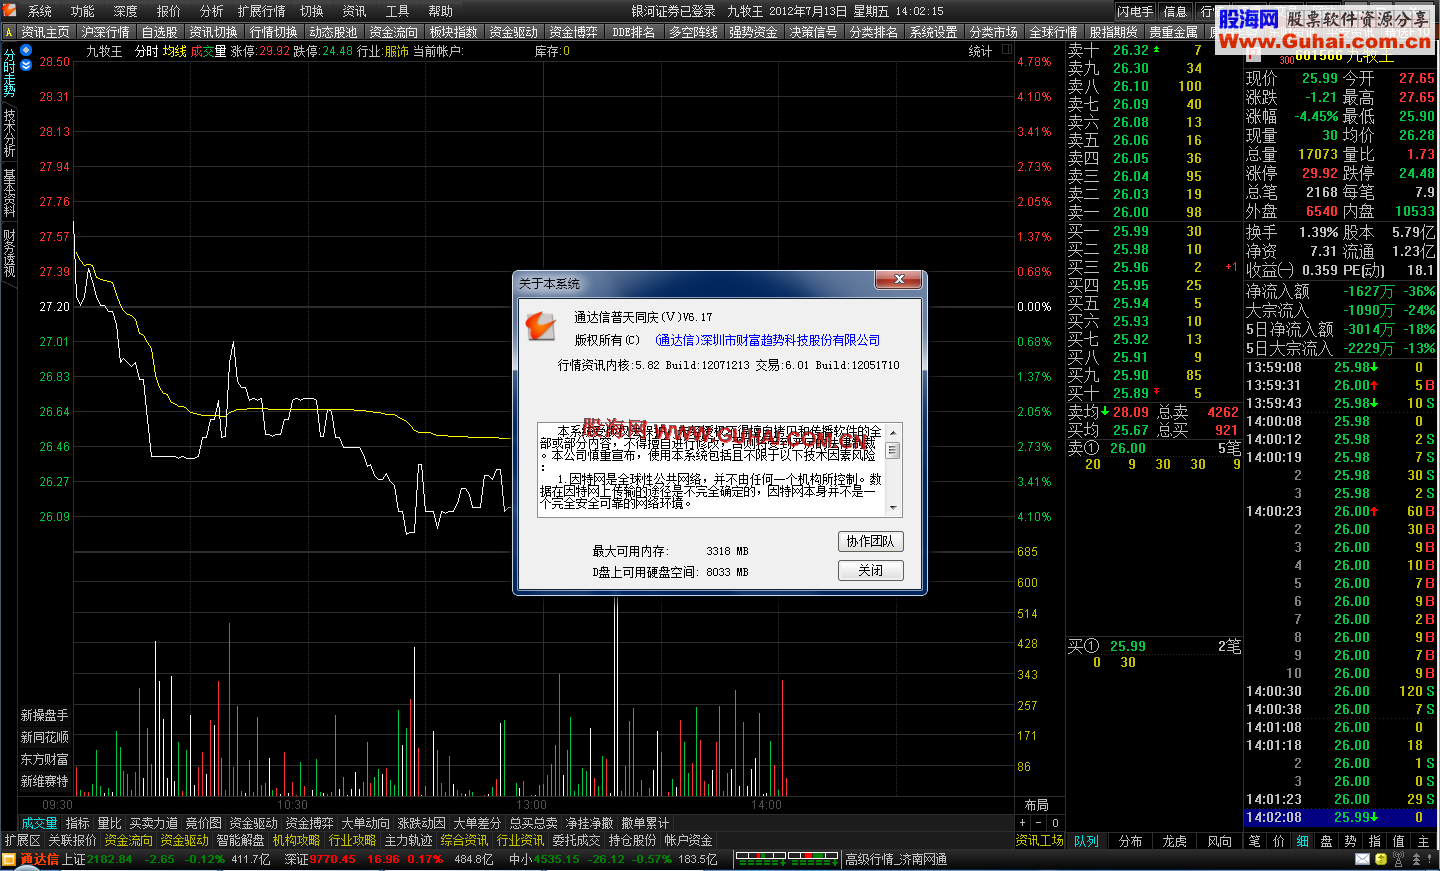Screen dimensions: 1440x871
Task: Switch to the 资讯主页 toolbar tab
Action: (x=45, y=32)
